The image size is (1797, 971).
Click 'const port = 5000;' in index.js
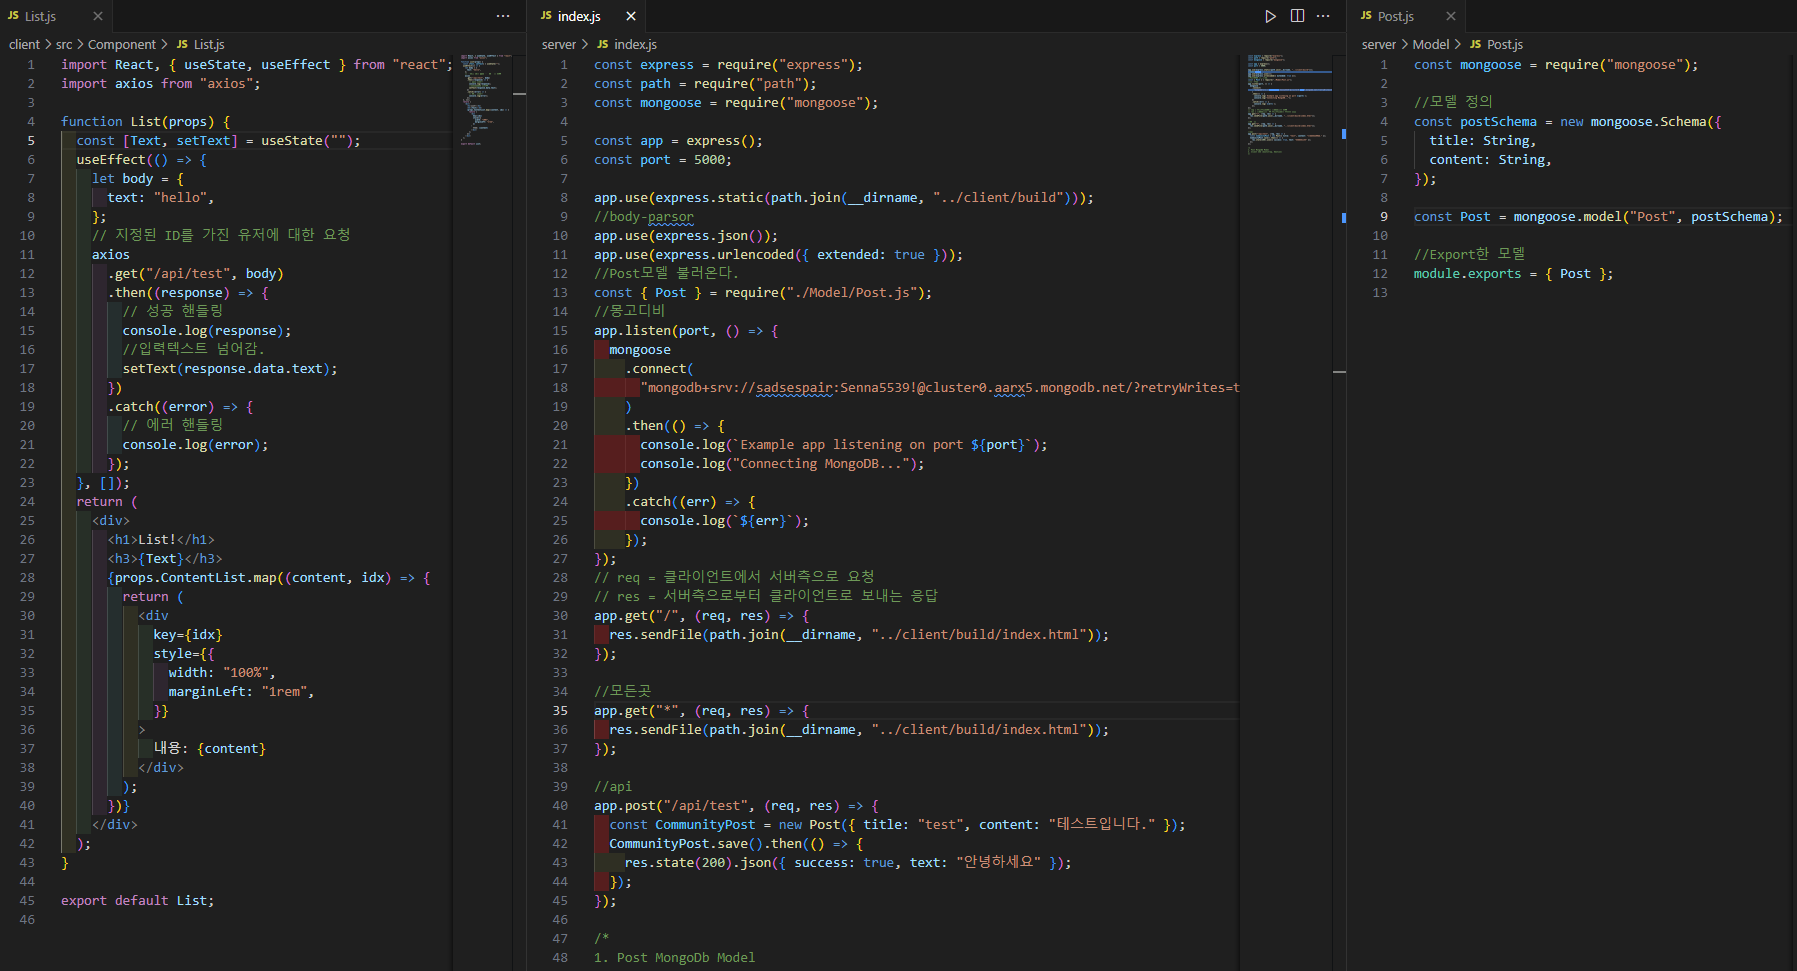click(662, 160)
